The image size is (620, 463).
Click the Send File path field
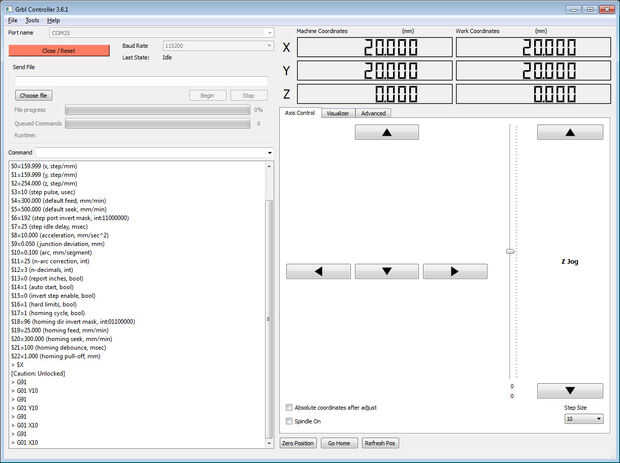click(x=141, y=81)
